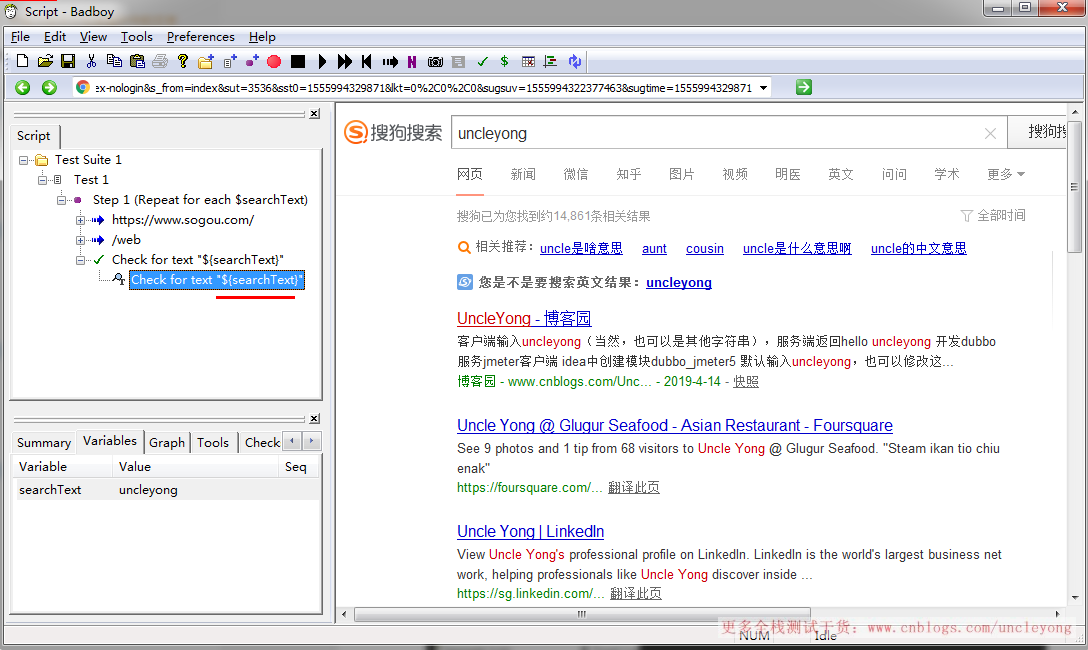Collapse the Check for text assertion node
This screenshot has width=1088, height=650.
point(80,261)
